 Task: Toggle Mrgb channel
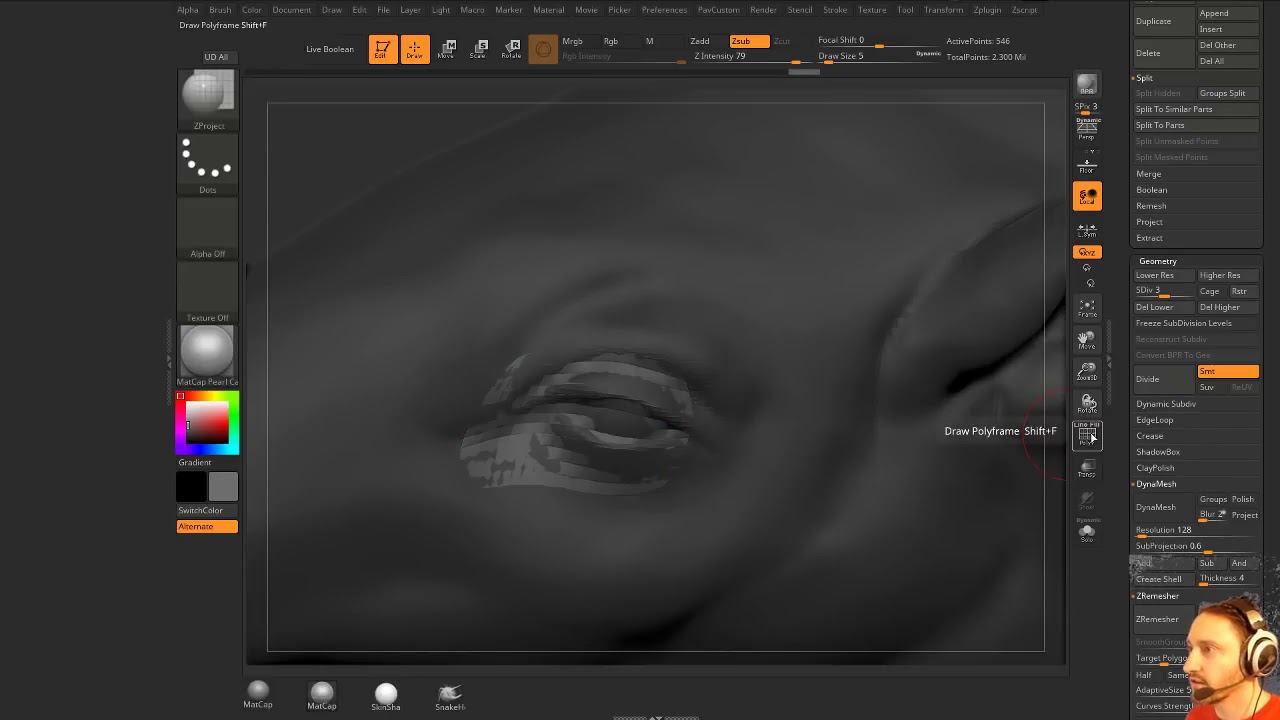(x=572, y=41)
